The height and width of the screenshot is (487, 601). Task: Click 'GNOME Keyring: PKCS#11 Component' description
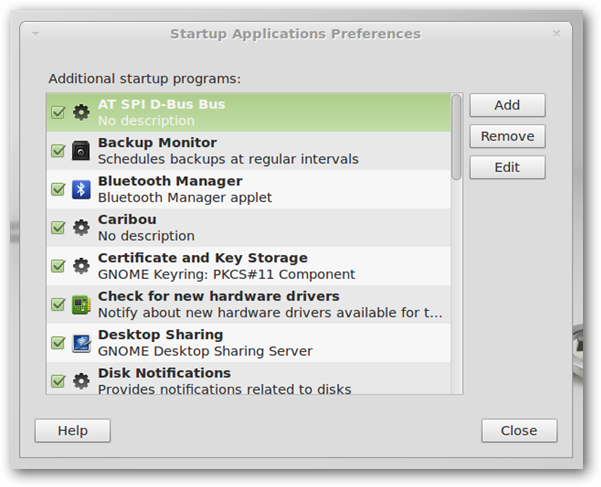click(x=227, y=274)
